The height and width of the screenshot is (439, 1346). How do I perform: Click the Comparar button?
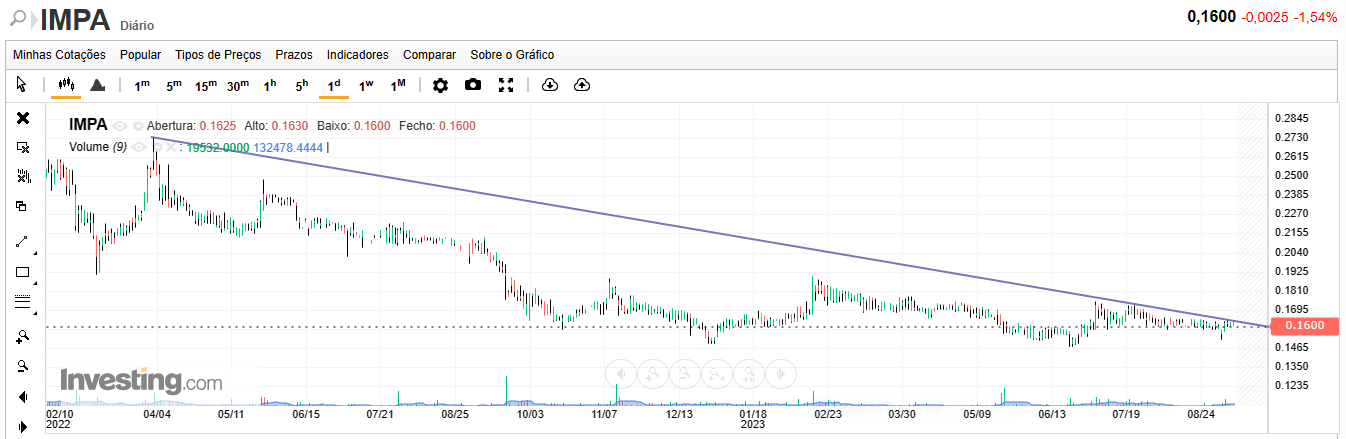point(429,55)
